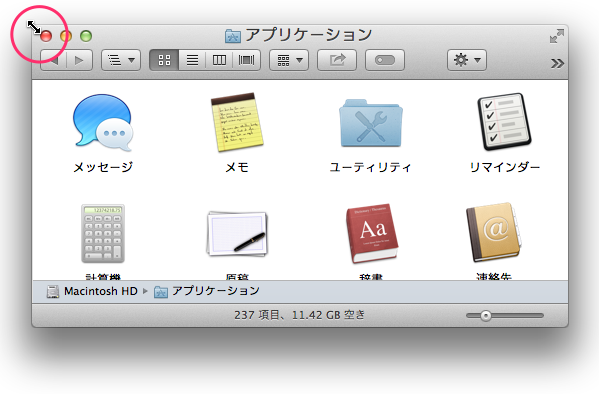599x394 pixels.
Task: Switch to column view
Action: (x=219, y=60)
